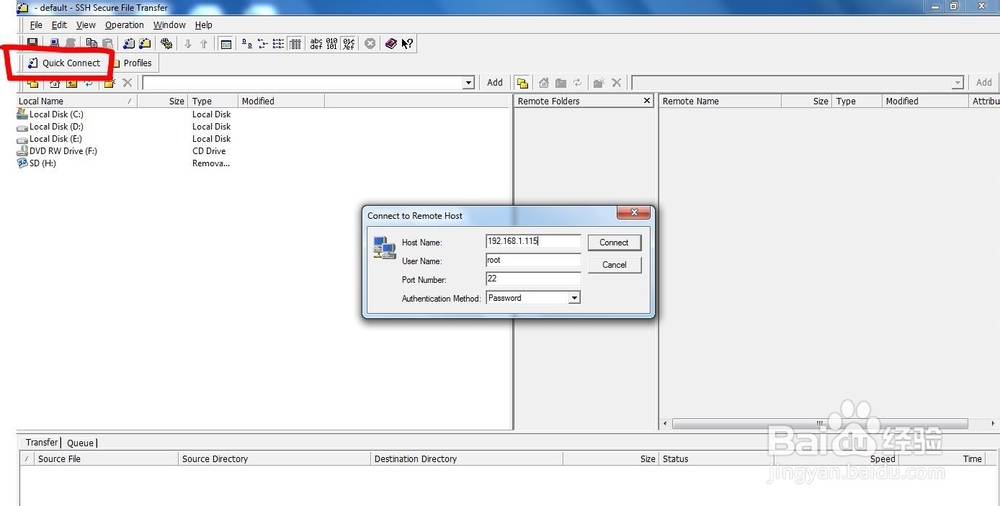Click the What's This help cursor icon
This screenshot has width=1000, height=506.
[408, 43]
